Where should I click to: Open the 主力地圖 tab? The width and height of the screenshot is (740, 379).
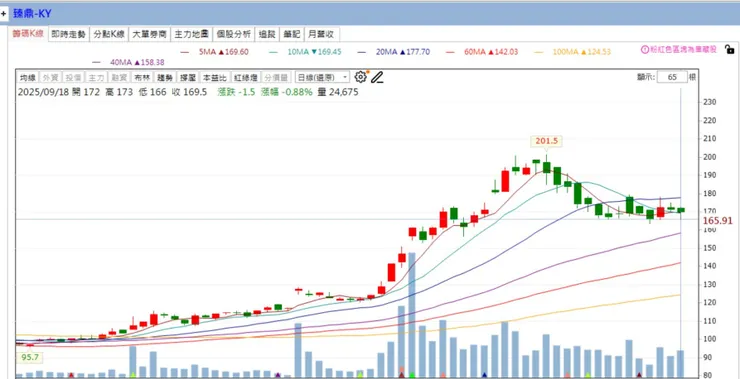pyautogui.click(x=192, y=34)
